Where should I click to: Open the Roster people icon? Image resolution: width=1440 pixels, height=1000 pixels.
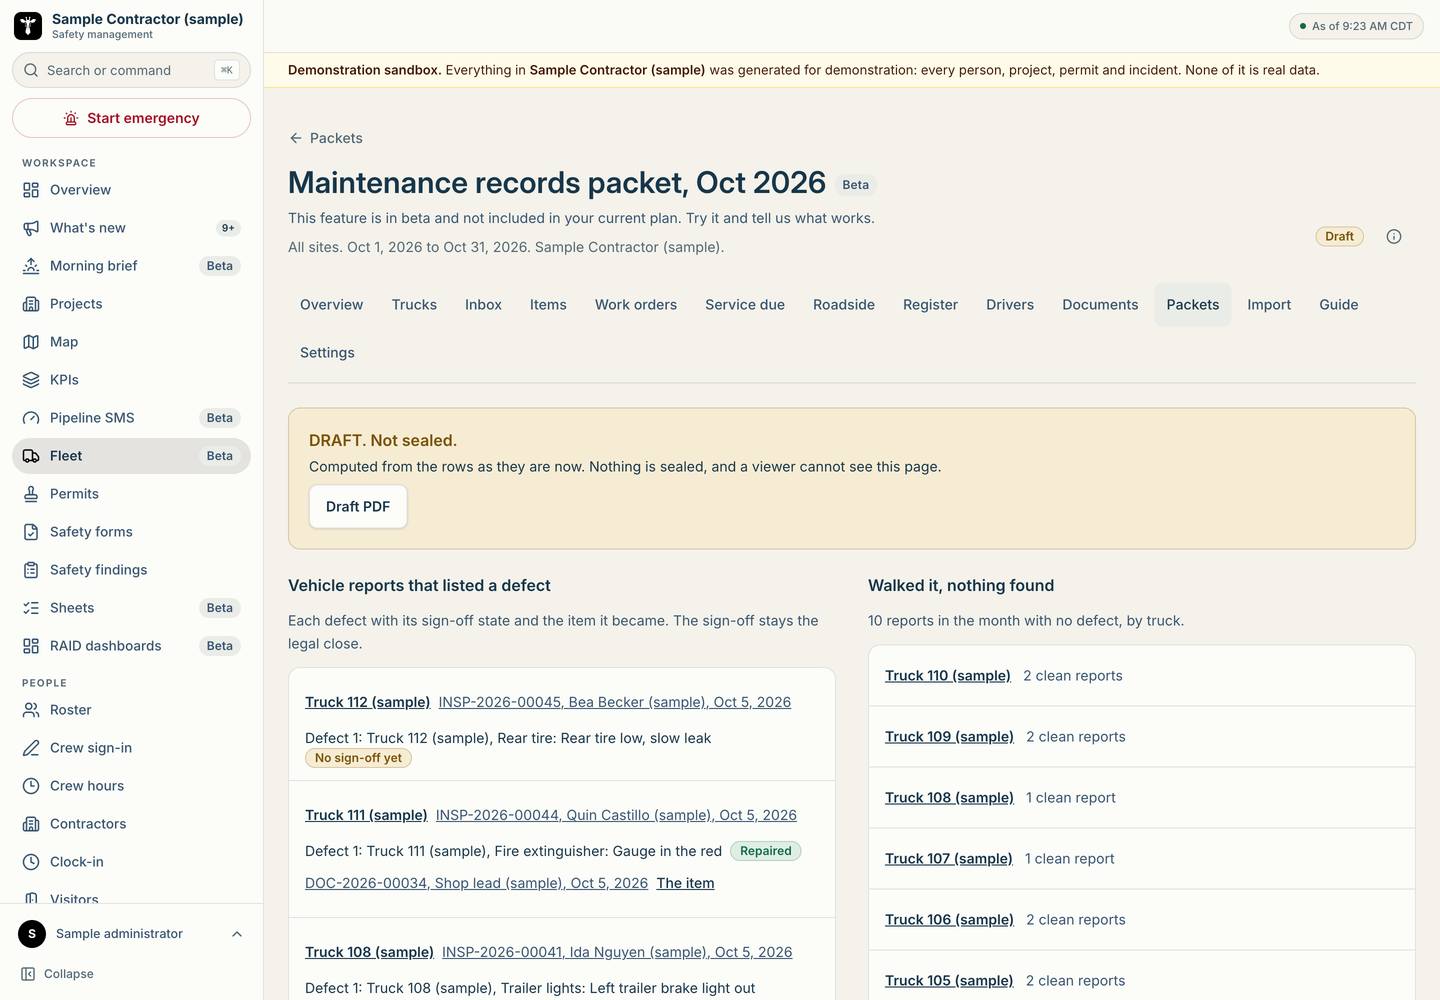tap(31, 710)
